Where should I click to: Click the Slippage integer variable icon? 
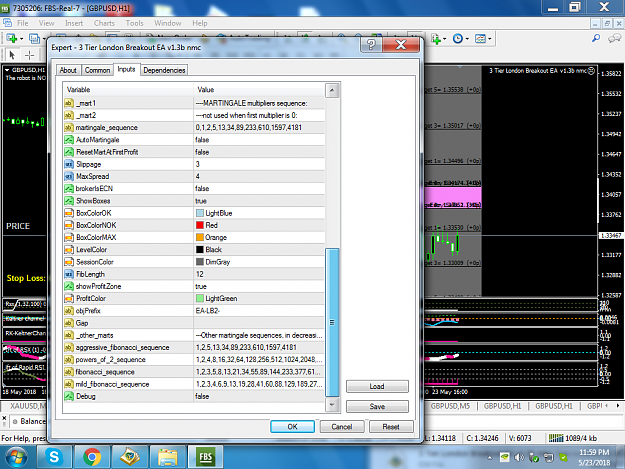[x=69, y=164]
